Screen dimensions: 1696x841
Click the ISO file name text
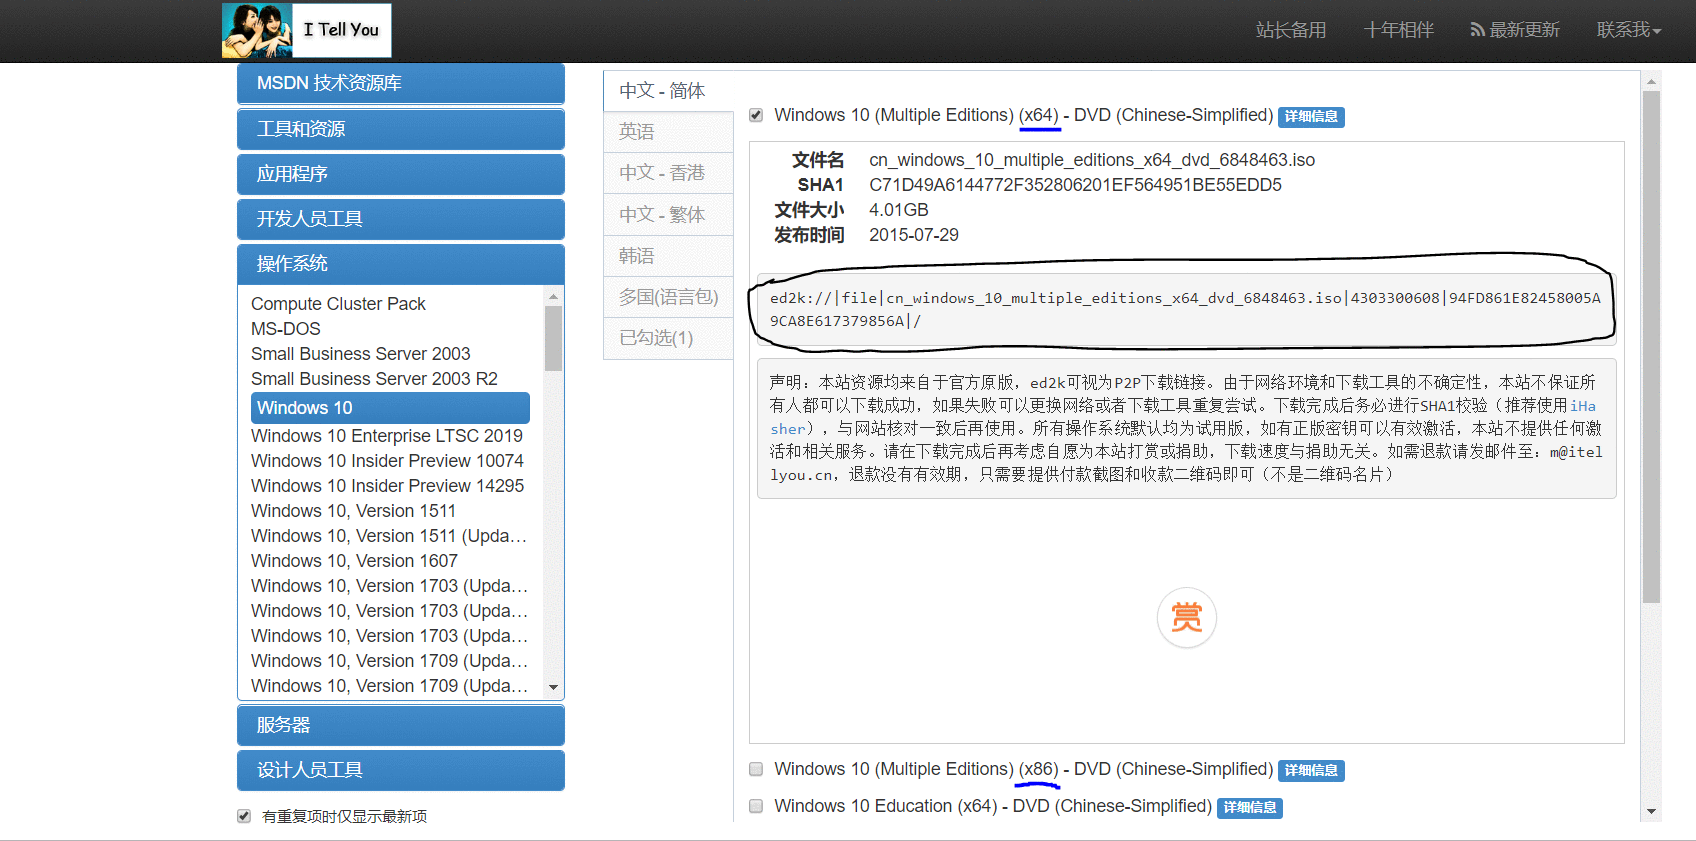tap(1092, 160)
